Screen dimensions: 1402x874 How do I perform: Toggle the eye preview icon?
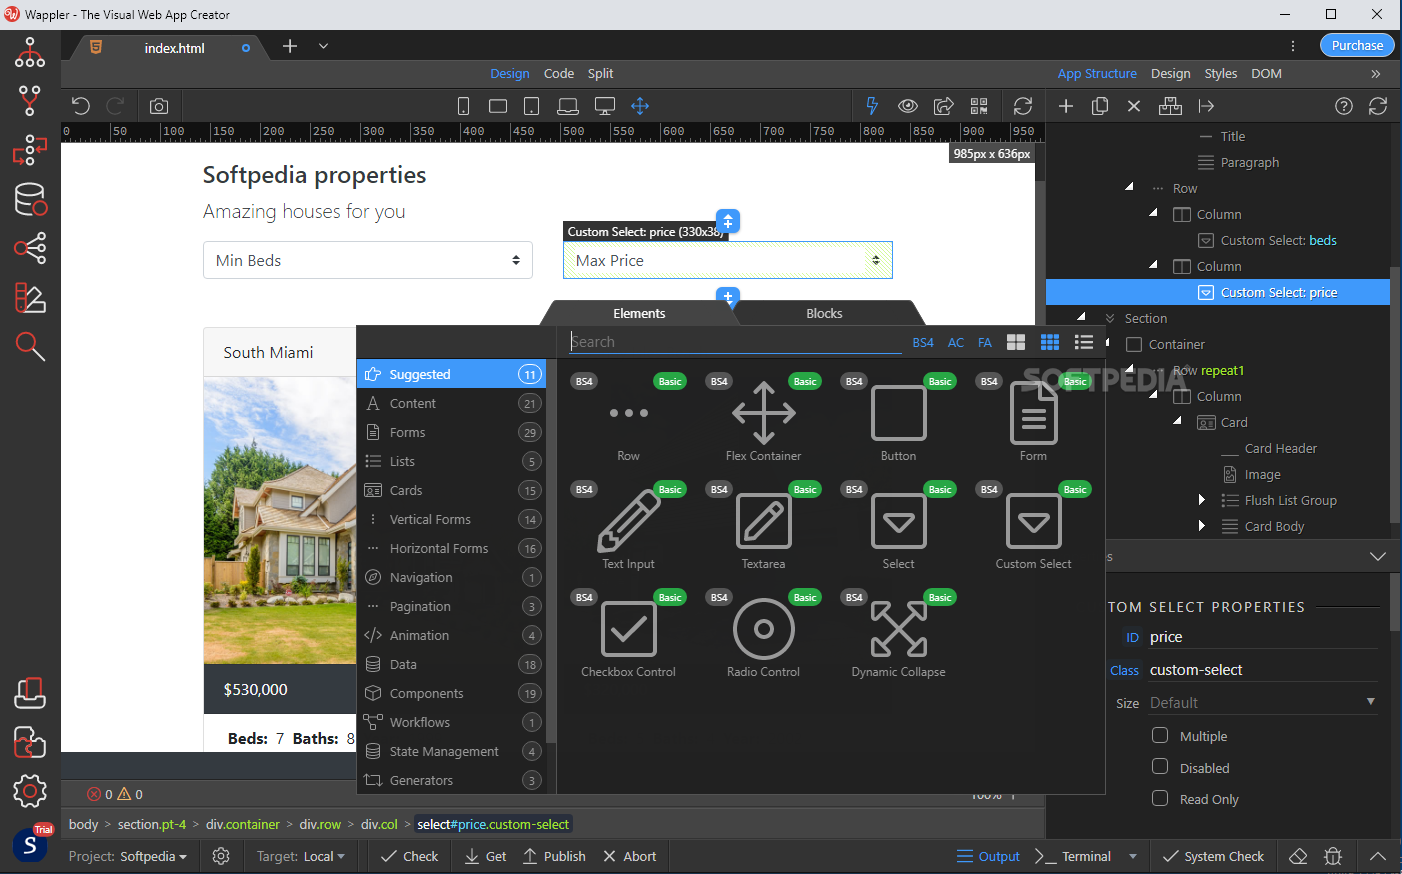pos(907,106)
